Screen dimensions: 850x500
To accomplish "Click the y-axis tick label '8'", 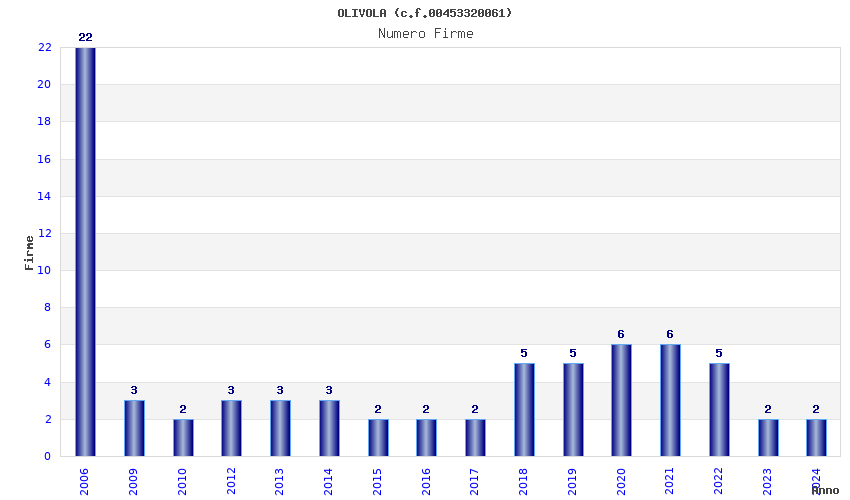I will pyautogui.click(x=48, y=307).
